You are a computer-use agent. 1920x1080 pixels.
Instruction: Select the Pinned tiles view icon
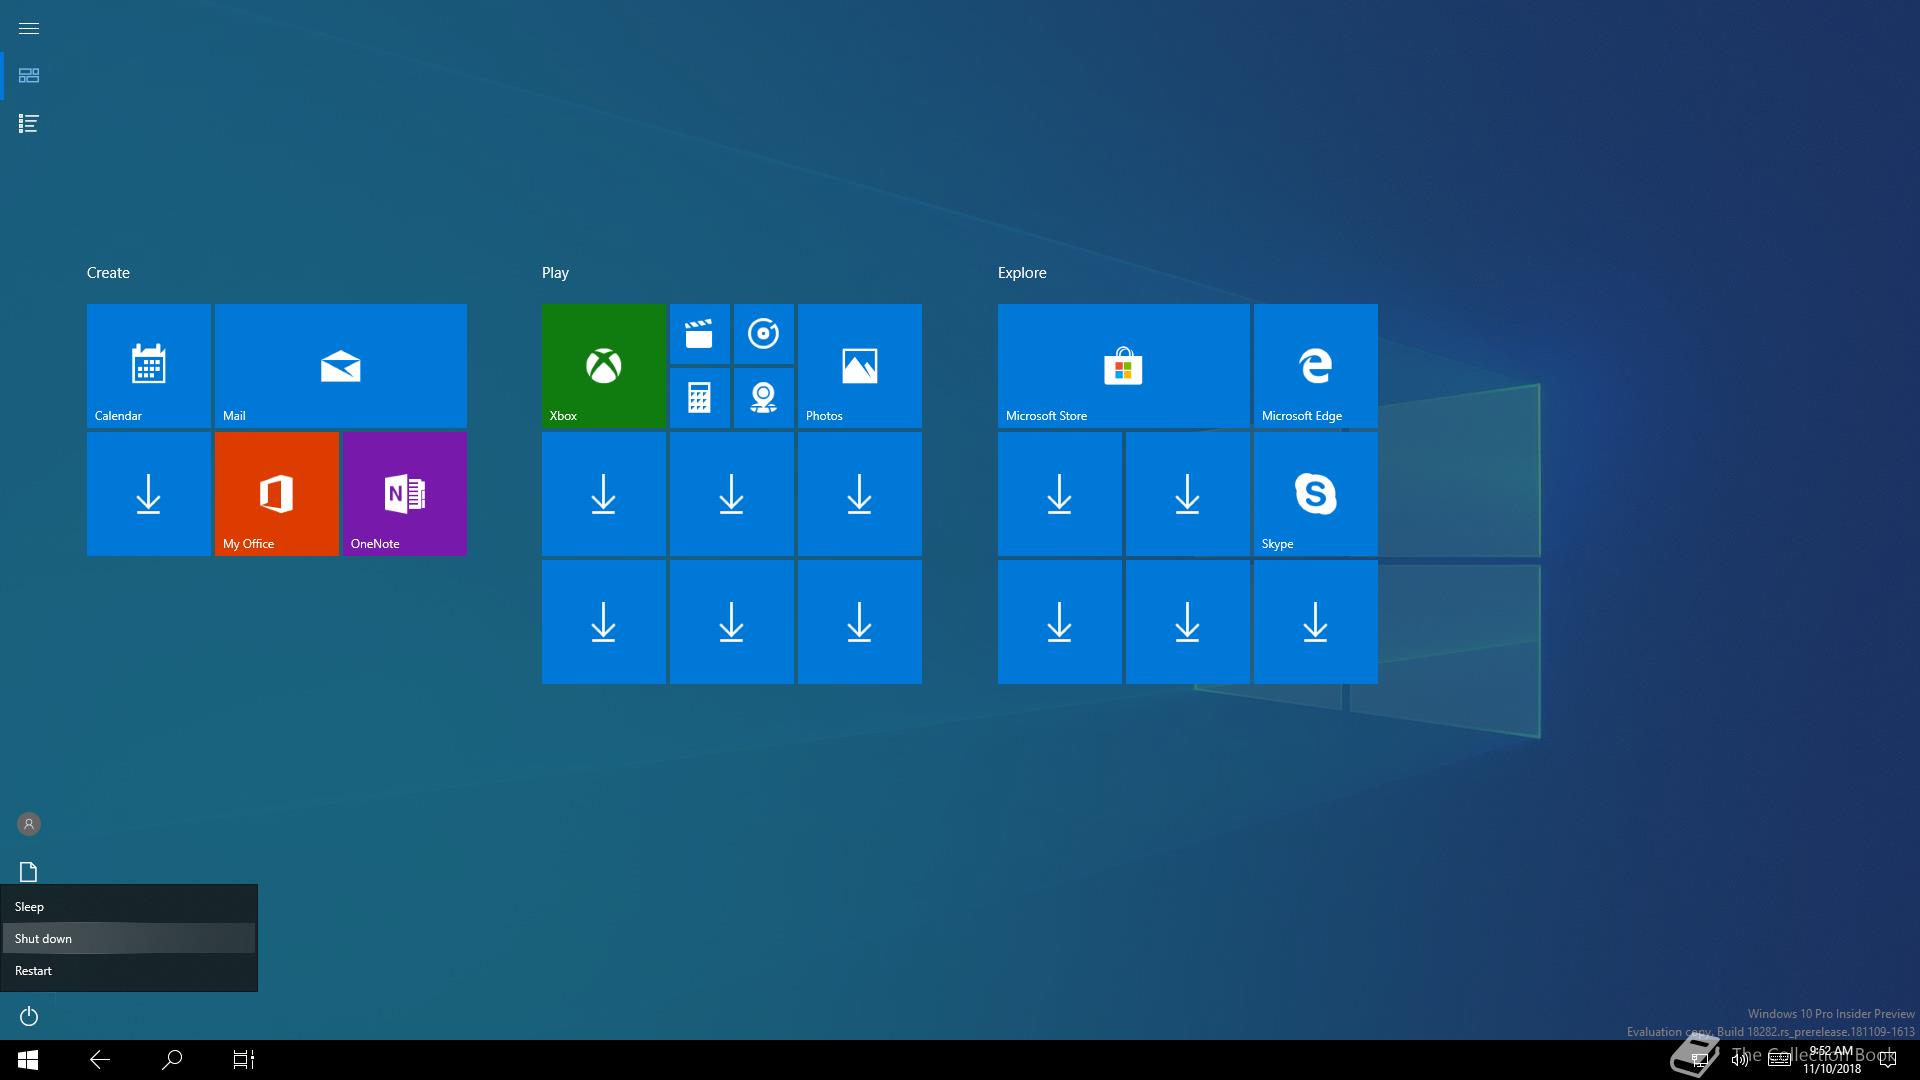[28, 76]
